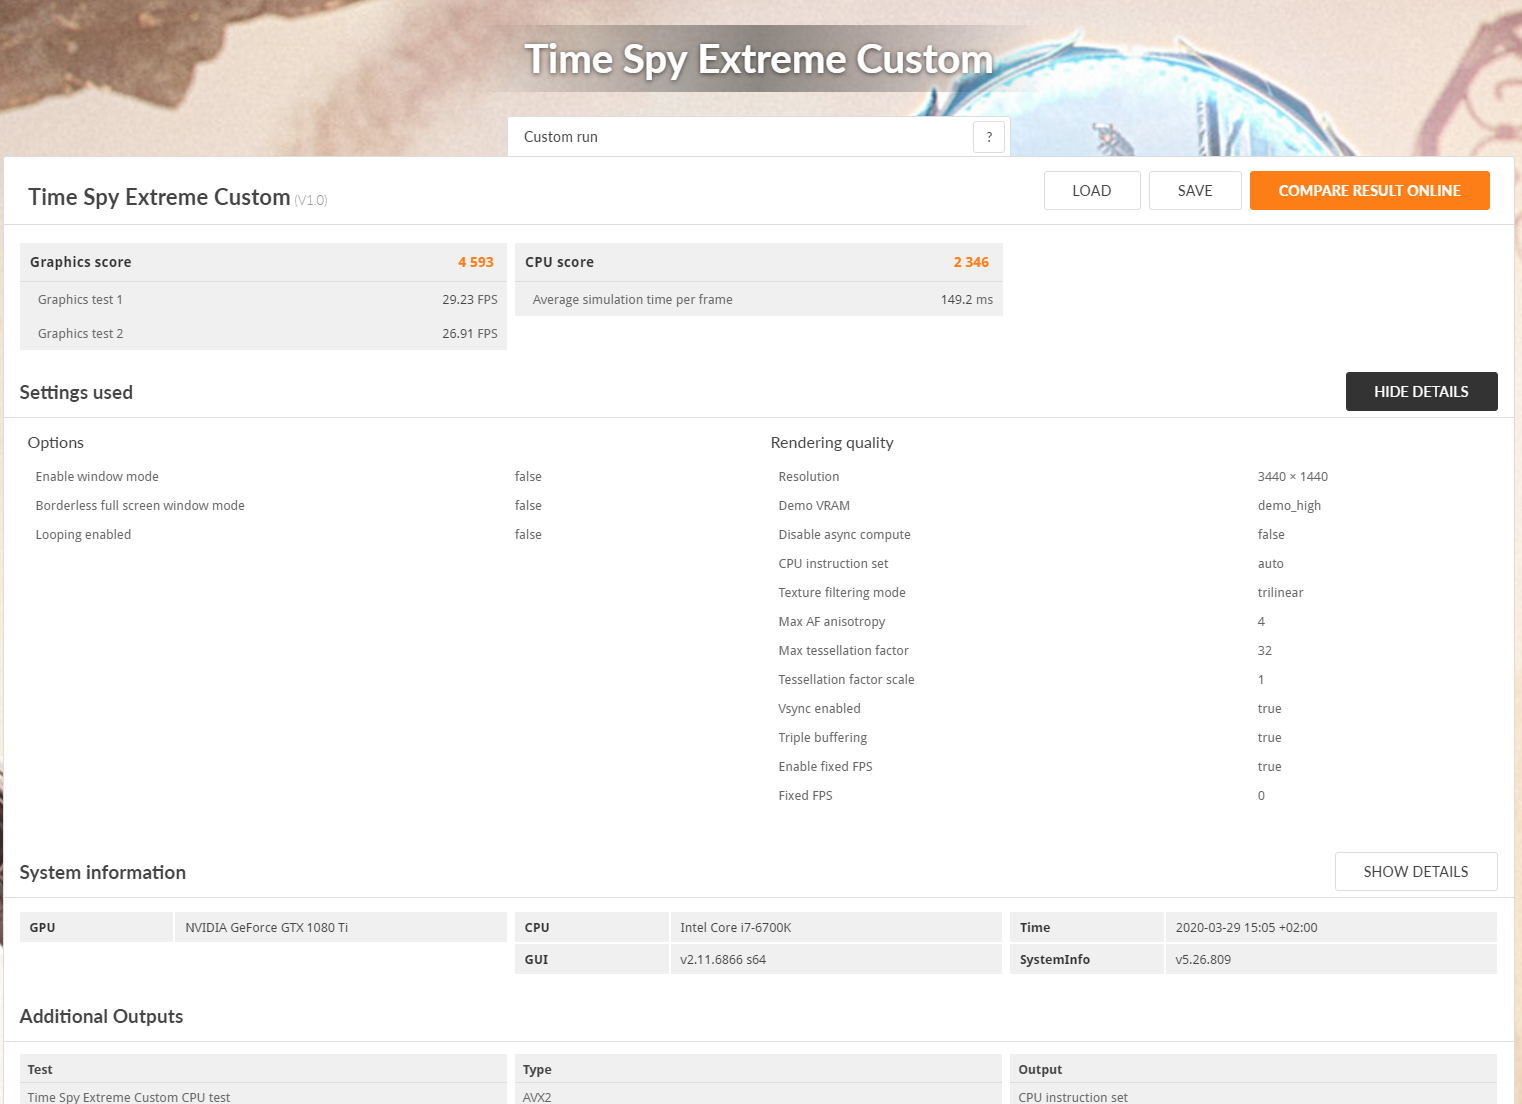Click the Enable fixed FPS label
This screenshot has height=1104, width=1522.
coord(825,767)
